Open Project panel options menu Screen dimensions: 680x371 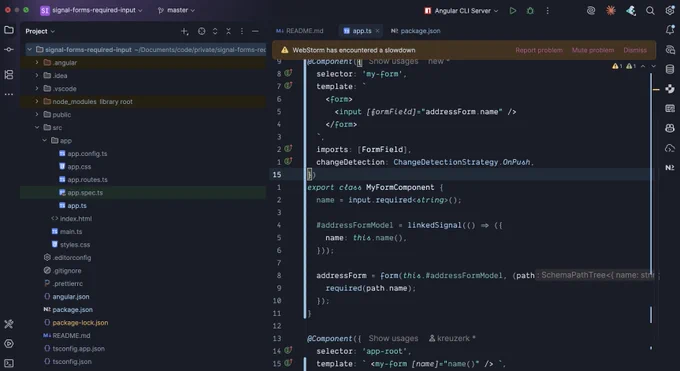pos(242,31)
